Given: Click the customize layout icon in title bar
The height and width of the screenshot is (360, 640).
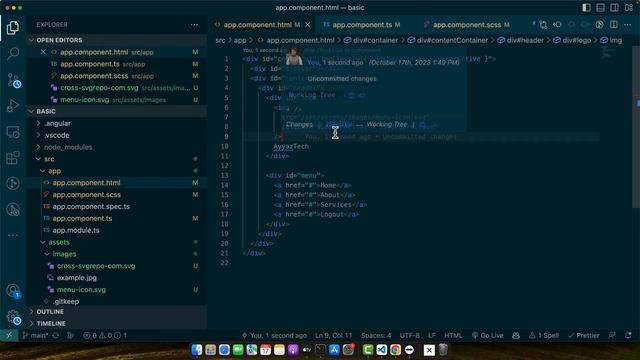Looking at the screenshot, I should (629, 8).
